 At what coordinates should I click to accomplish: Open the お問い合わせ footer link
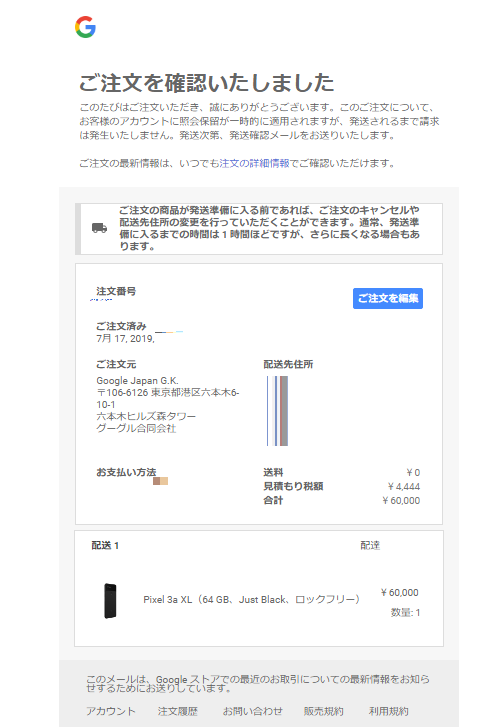[253, 711]
